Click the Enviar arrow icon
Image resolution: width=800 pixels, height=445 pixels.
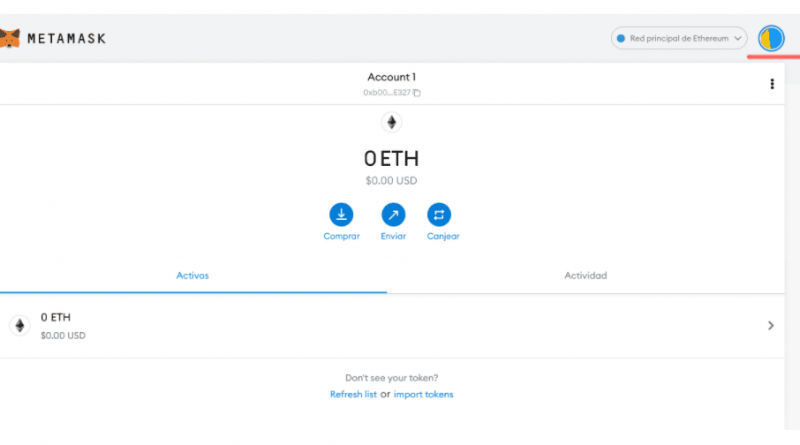coord(393,214)
